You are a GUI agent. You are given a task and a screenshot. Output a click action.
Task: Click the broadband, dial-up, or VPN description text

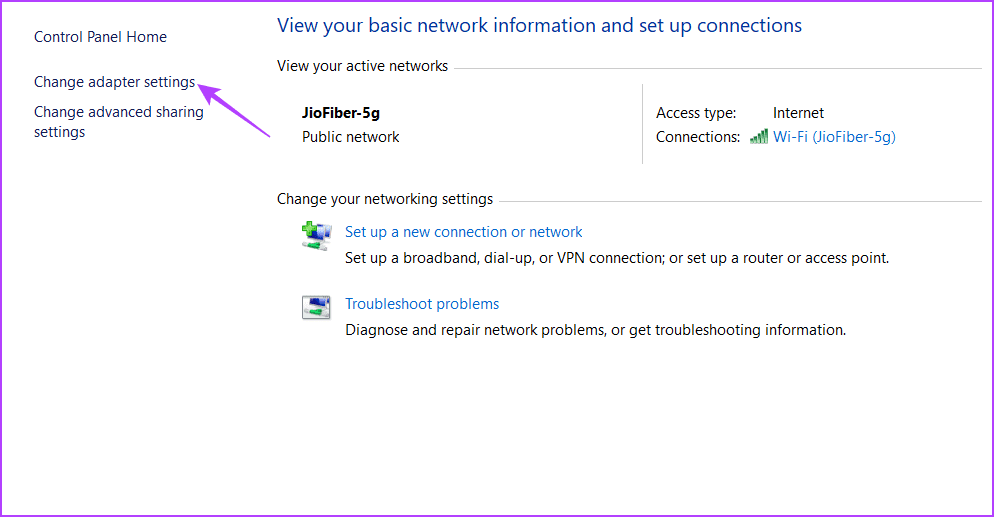616,257
